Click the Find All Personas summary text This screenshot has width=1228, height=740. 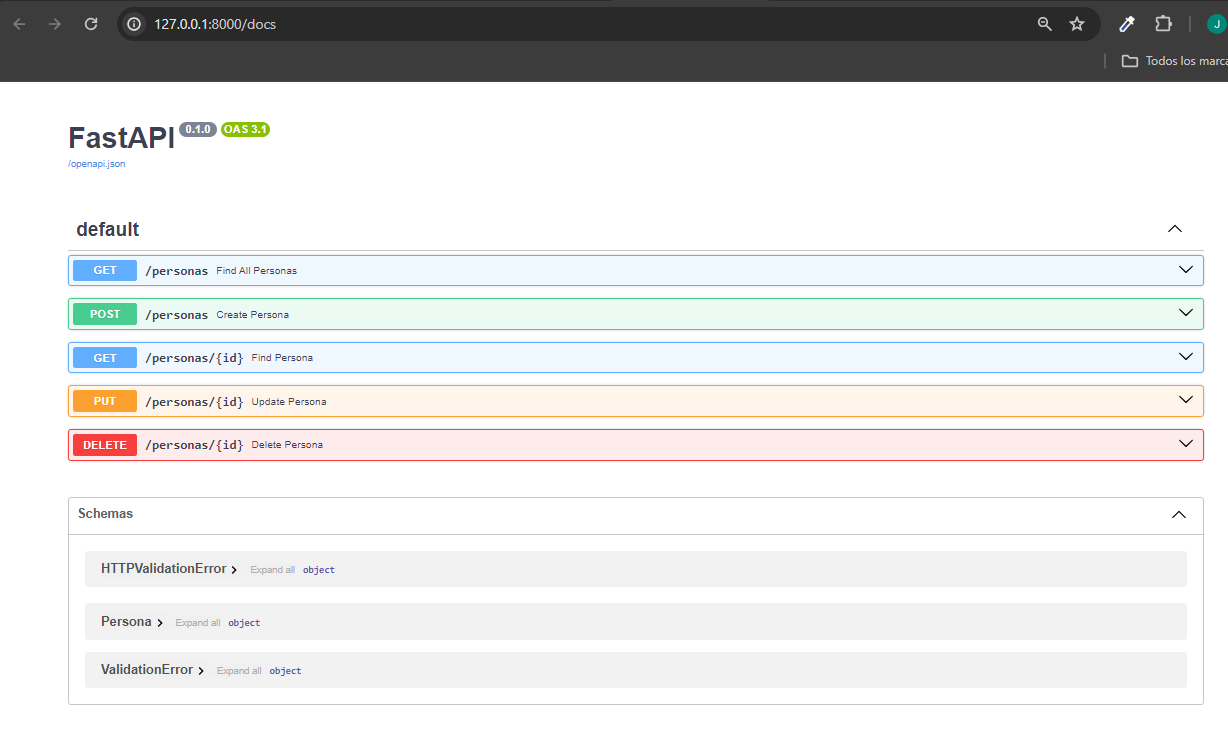[x=256, y=271]
